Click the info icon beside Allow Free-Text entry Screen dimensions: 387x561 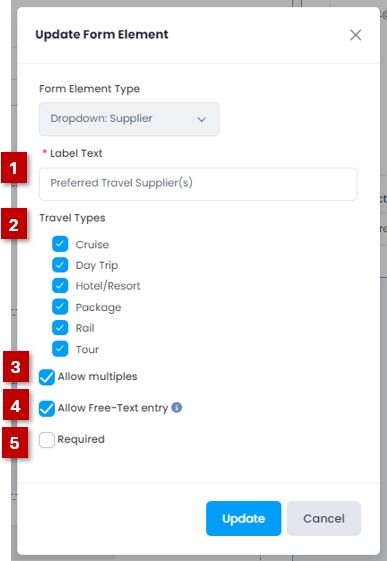pos(177,407)
